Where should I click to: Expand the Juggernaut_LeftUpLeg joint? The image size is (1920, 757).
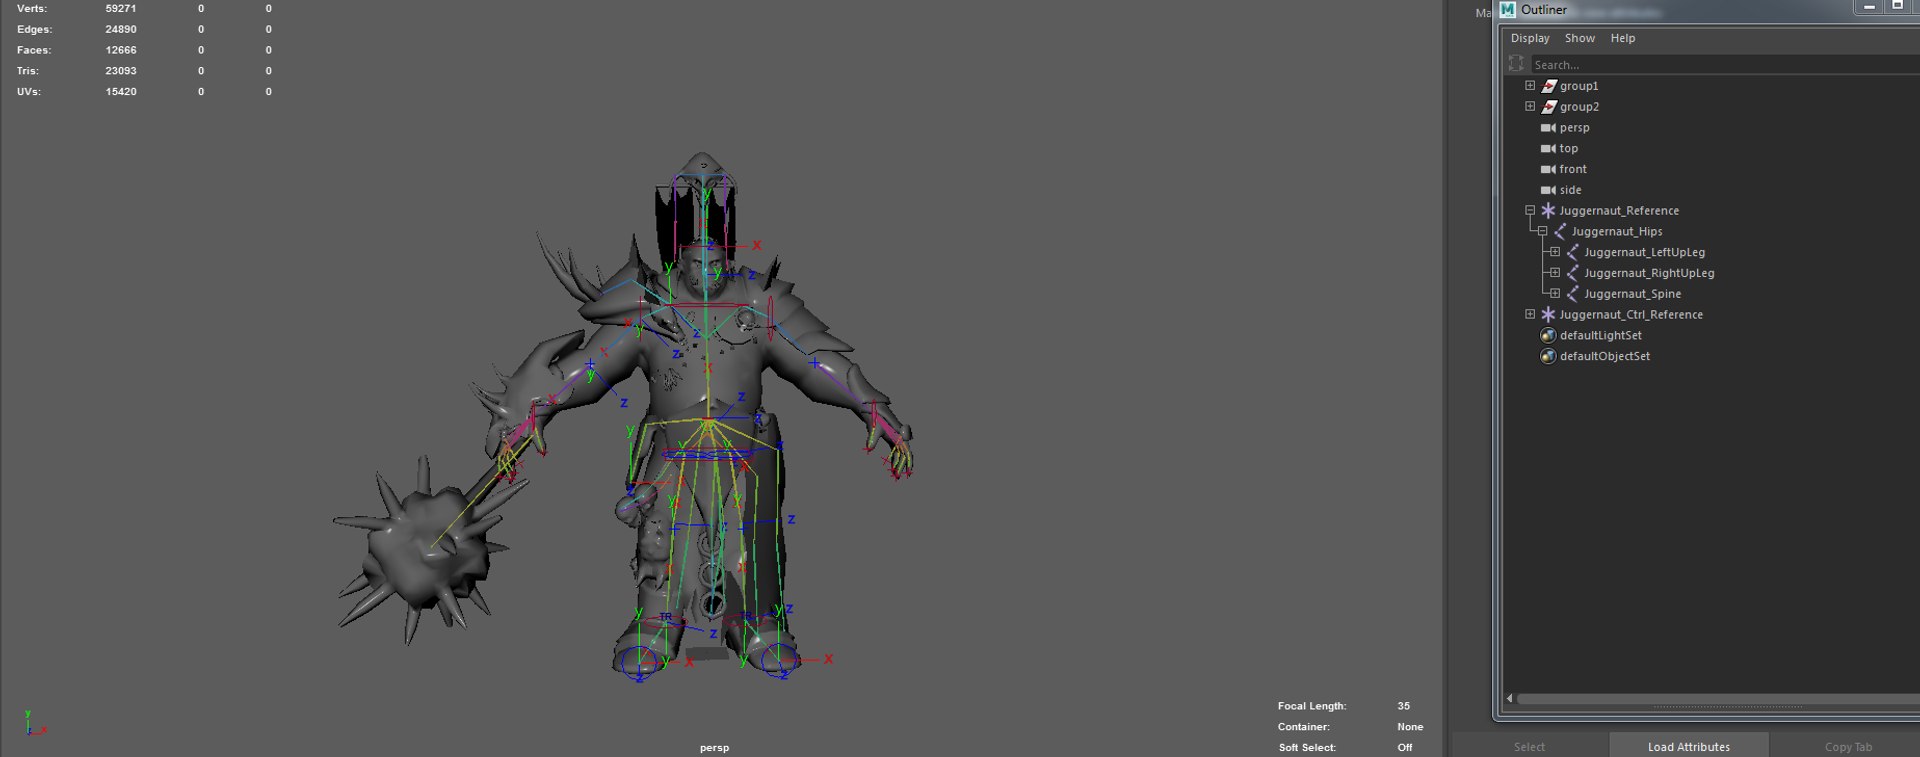pos(1555,252)
